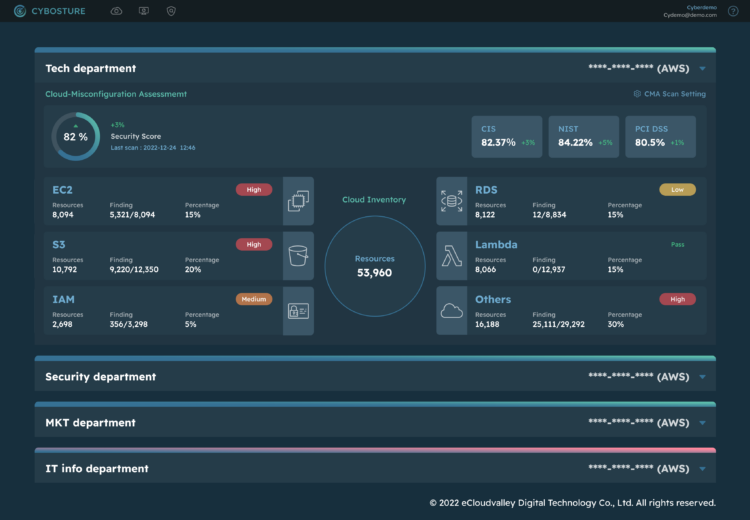Viewport: 750px width, 520px height.
Task: Open help via the question mark icon
Action: coord(735,11)
